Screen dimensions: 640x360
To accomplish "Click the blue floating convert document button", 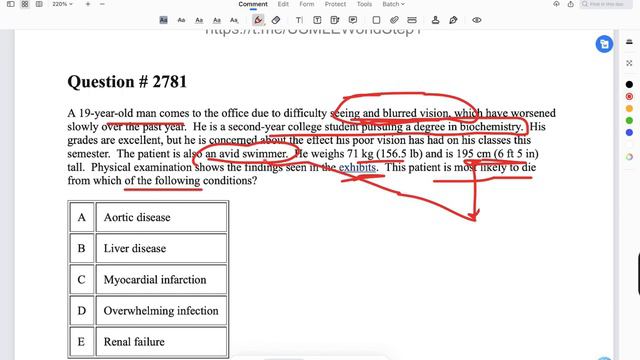I will (x=604, y=44).
